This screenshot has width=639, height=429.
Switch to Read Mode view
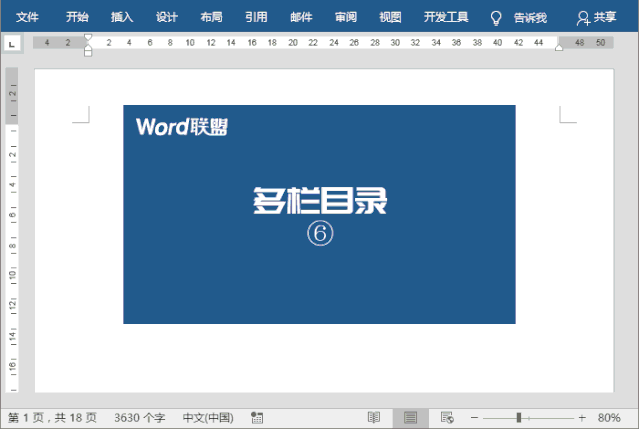[x=374, y=418]
